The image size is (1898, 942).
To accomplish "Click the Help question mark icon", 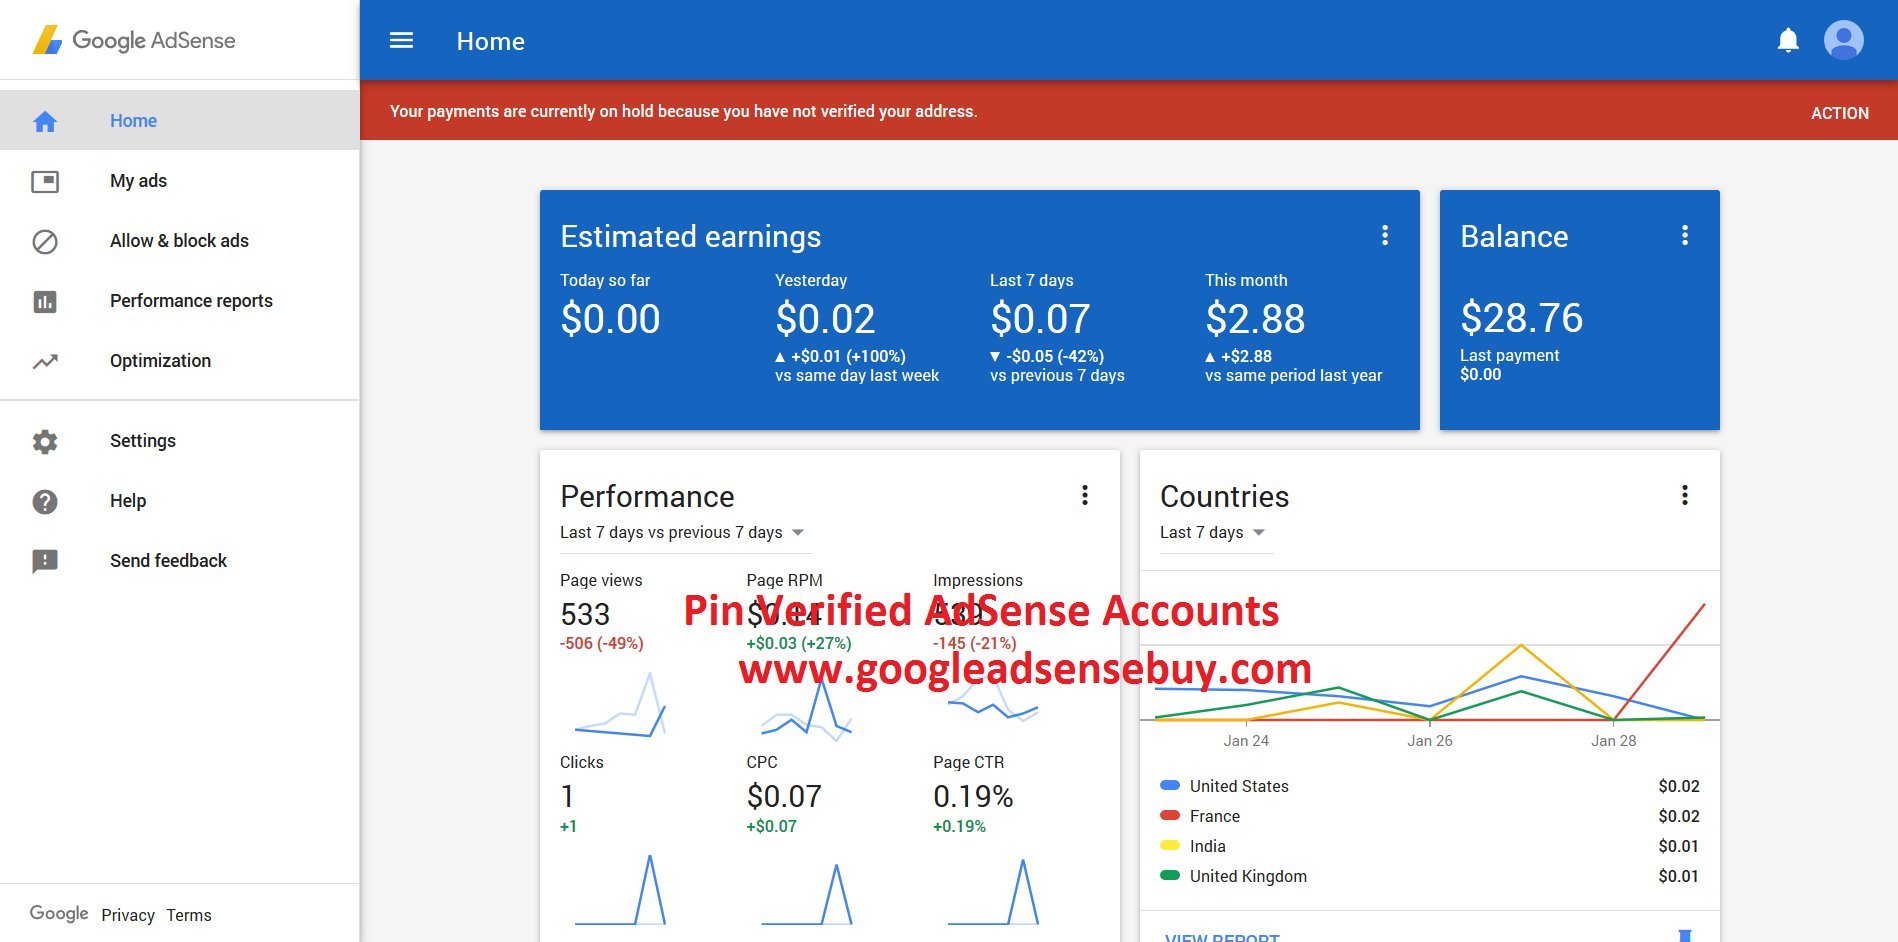I will (x=45, y=501).
